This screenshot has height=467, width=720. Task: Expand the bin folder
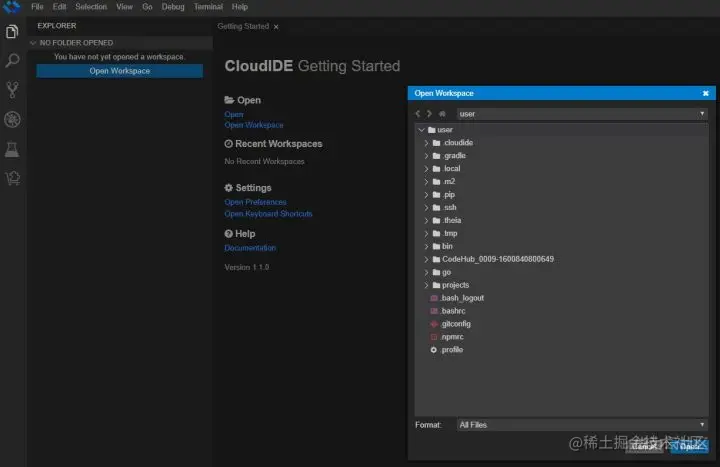[426, 246]
